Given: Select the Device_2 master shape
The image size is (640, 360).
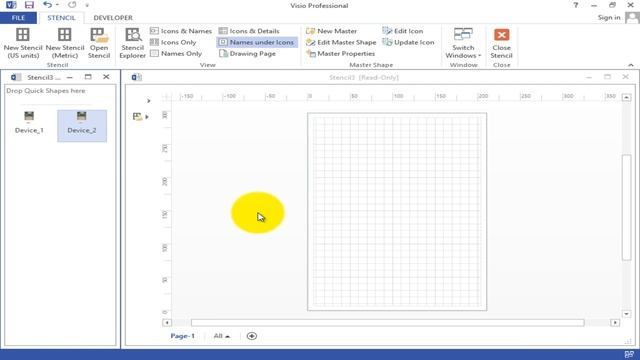Looking at the screenshot, I should pyautogui.click(x=82, y=126).
